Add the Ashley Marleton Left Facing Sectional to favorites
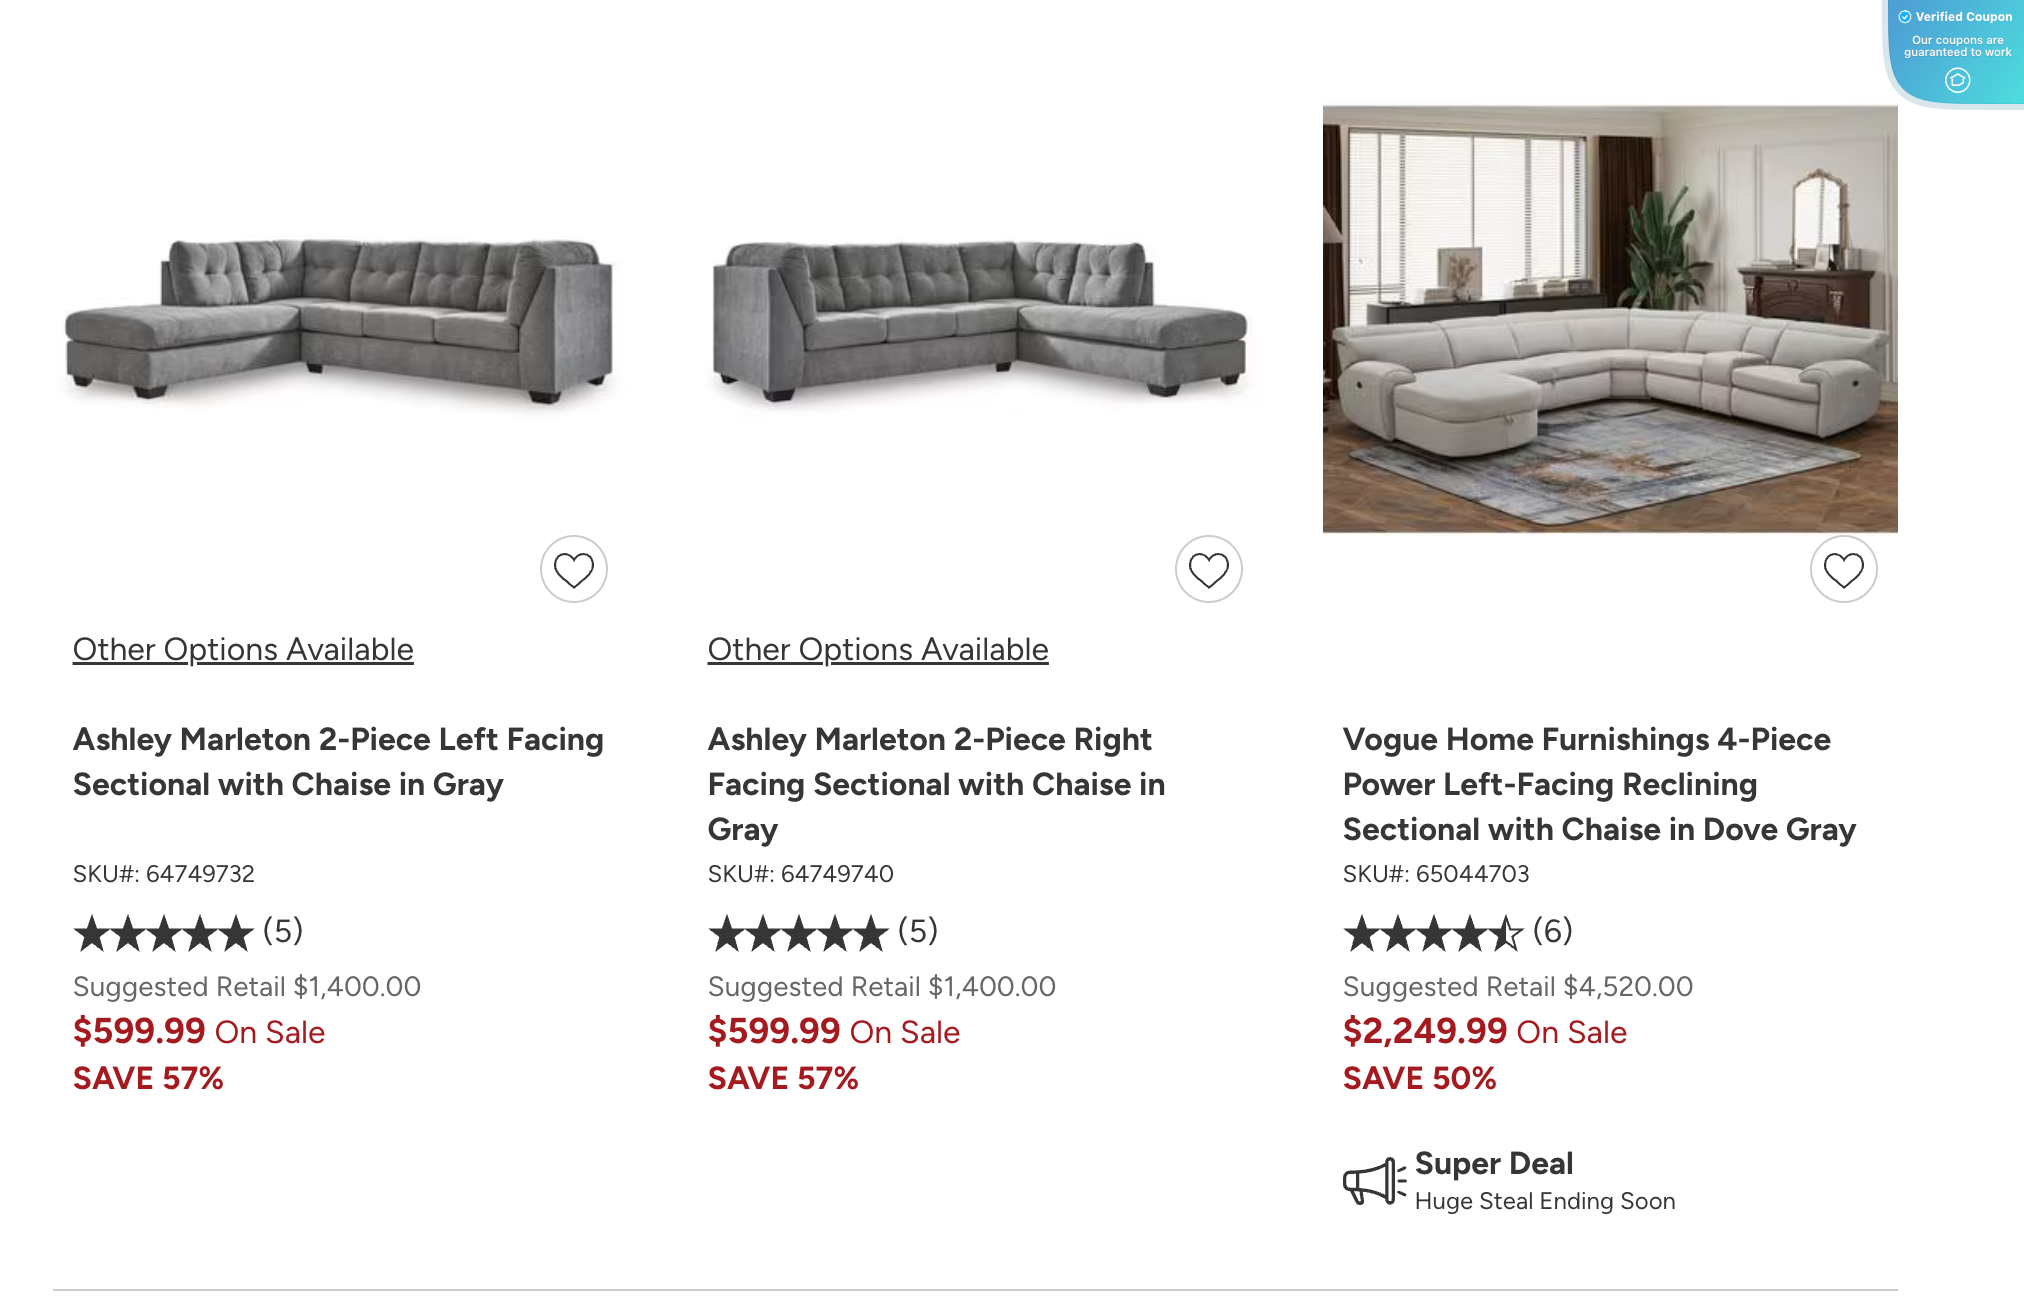Image resolution: width=2024 pixels, height=1304 pixels. coord(573,568)
